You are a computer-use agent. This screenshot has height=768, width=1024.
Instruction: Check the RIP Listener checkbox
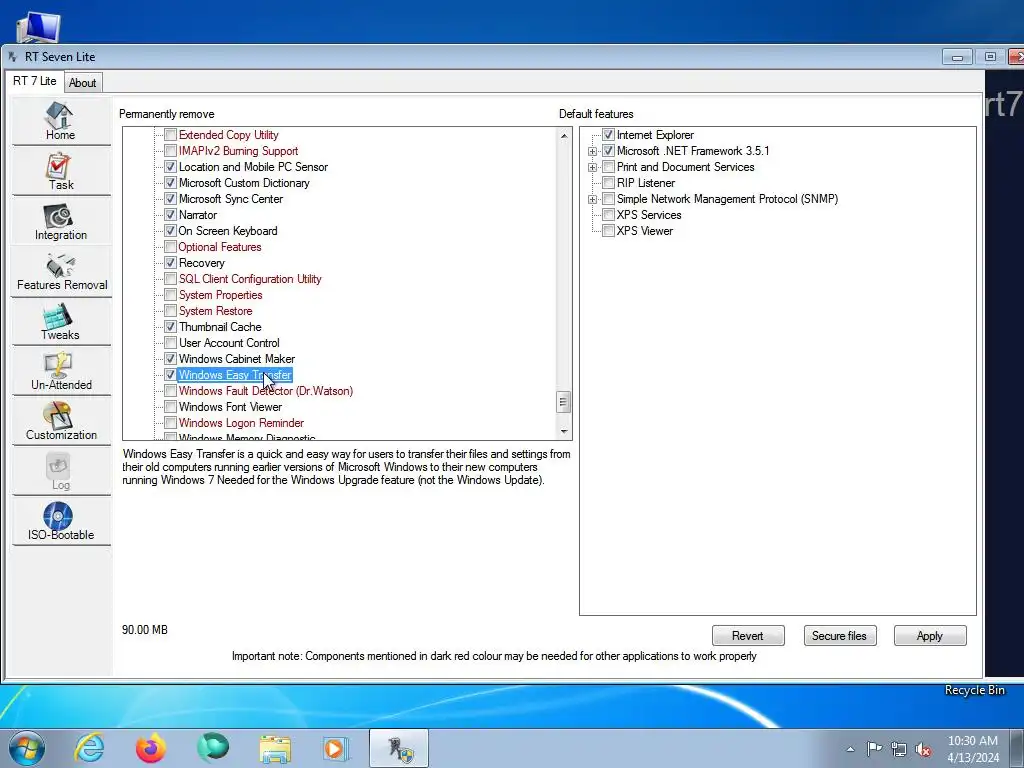click(x=608, y=183)
